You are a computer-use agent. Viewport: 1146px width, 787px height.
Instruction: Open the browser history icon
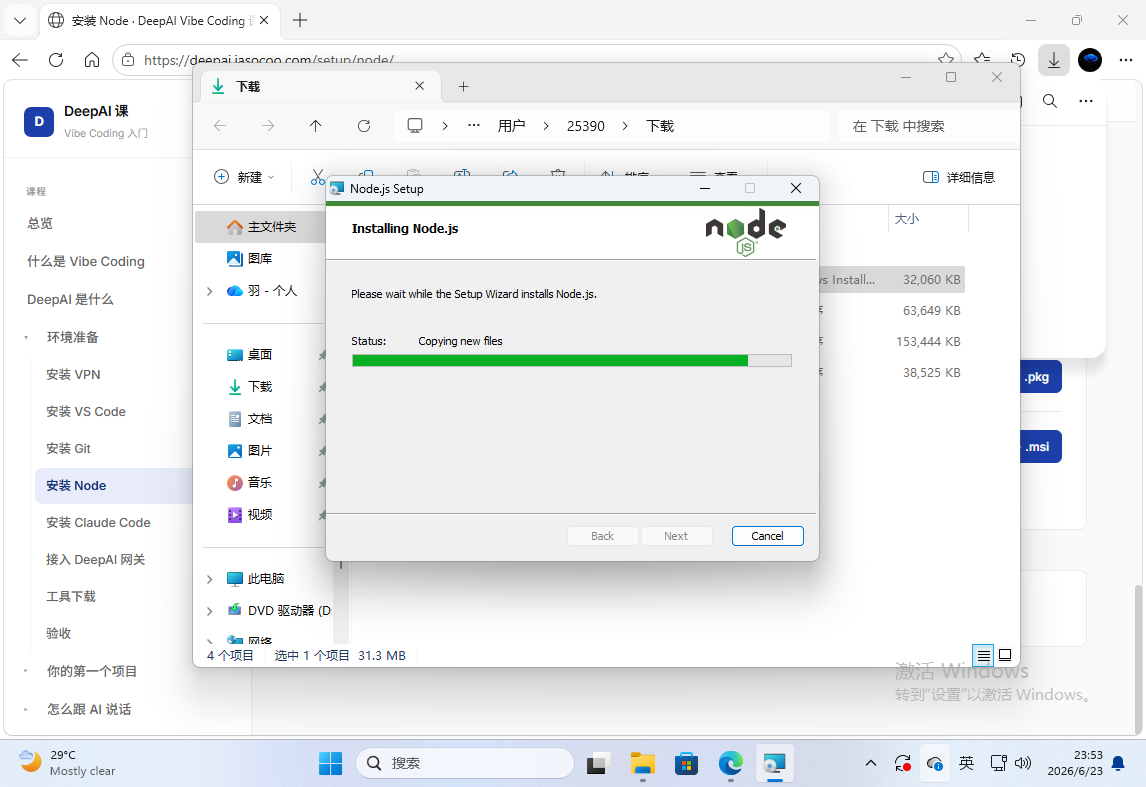click(1018, 60)
